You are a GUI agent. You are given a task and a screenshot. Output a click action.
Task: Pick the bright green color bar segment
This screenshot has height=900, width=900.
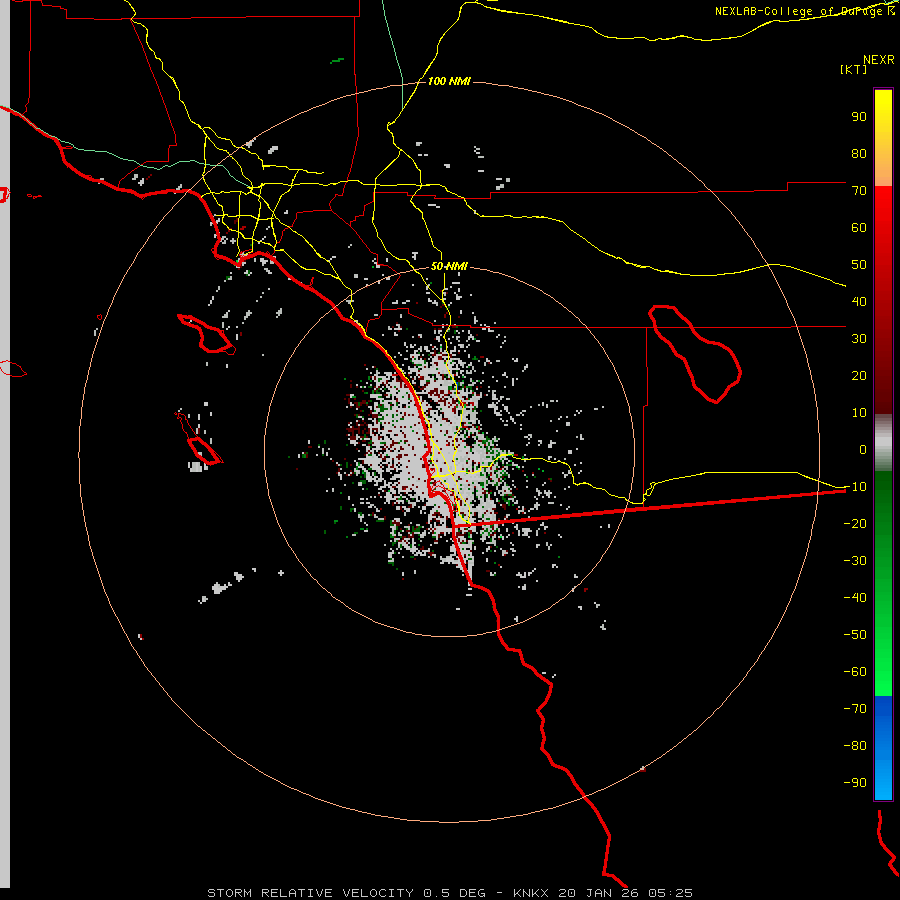point(883,660)
